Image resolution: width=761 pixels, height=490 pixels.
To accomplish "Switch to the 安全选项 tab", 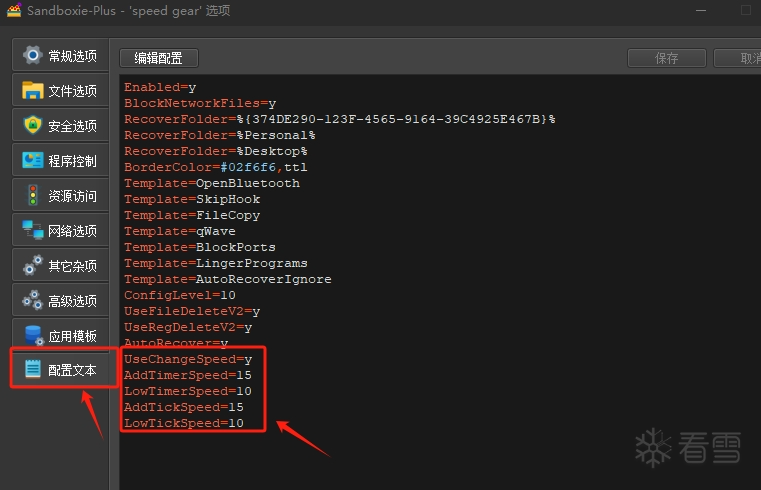I will pyautogui.click(x=60, y=125).
